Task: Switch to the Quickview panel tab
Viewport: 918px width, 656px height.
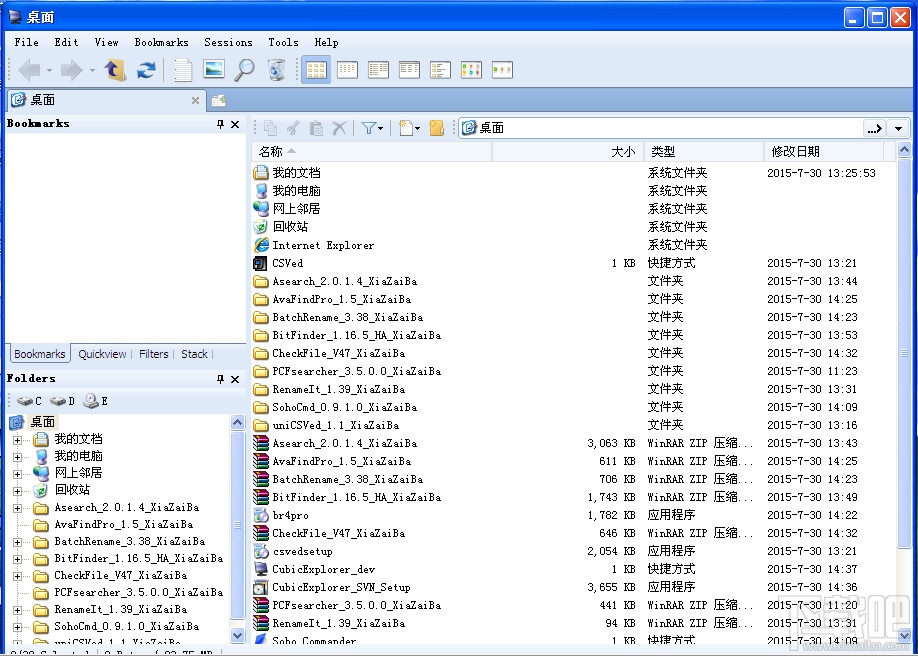Action: coord(102,354)
